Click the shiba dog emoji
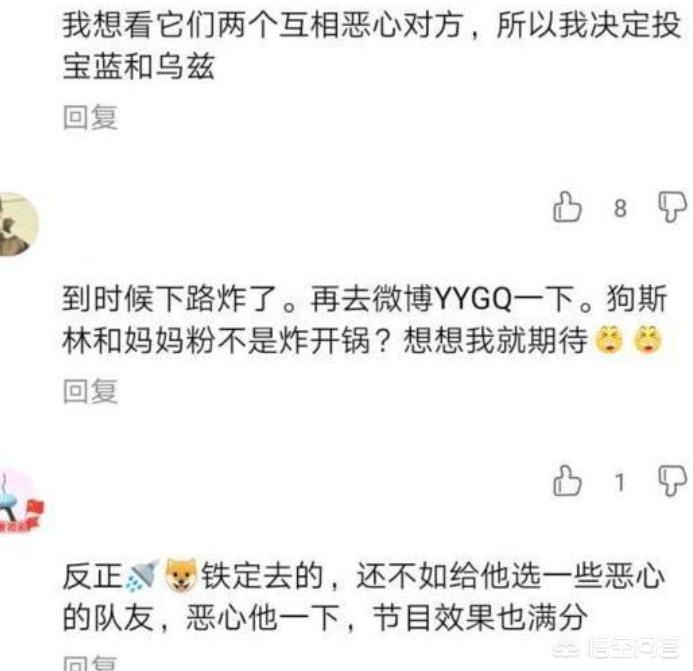Screen dimensions: 693x671 tap(180, 575)
